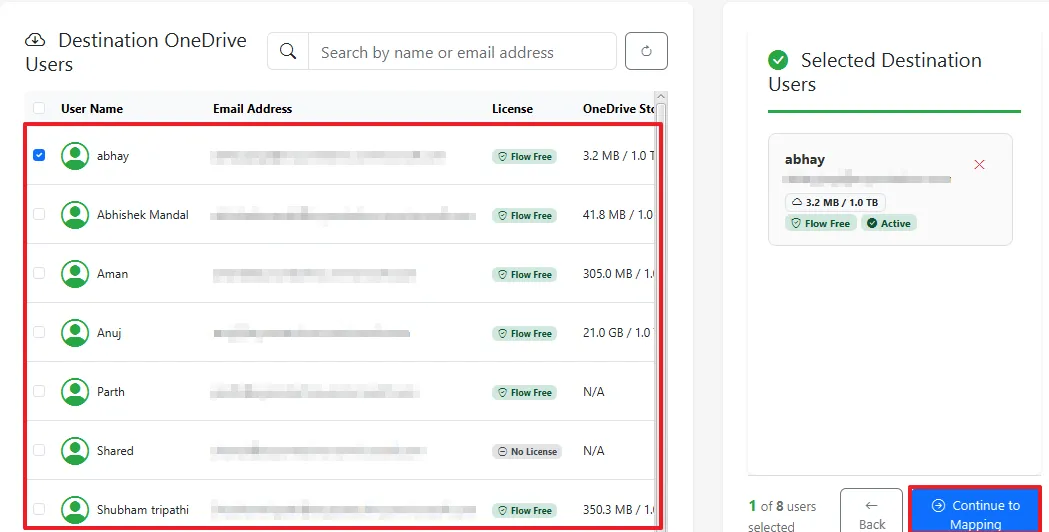The width and height of the screenshot is (1049, 532).
Task: Click the name 'Abhishek Mandal' in the list
Action: coord(142,215)
